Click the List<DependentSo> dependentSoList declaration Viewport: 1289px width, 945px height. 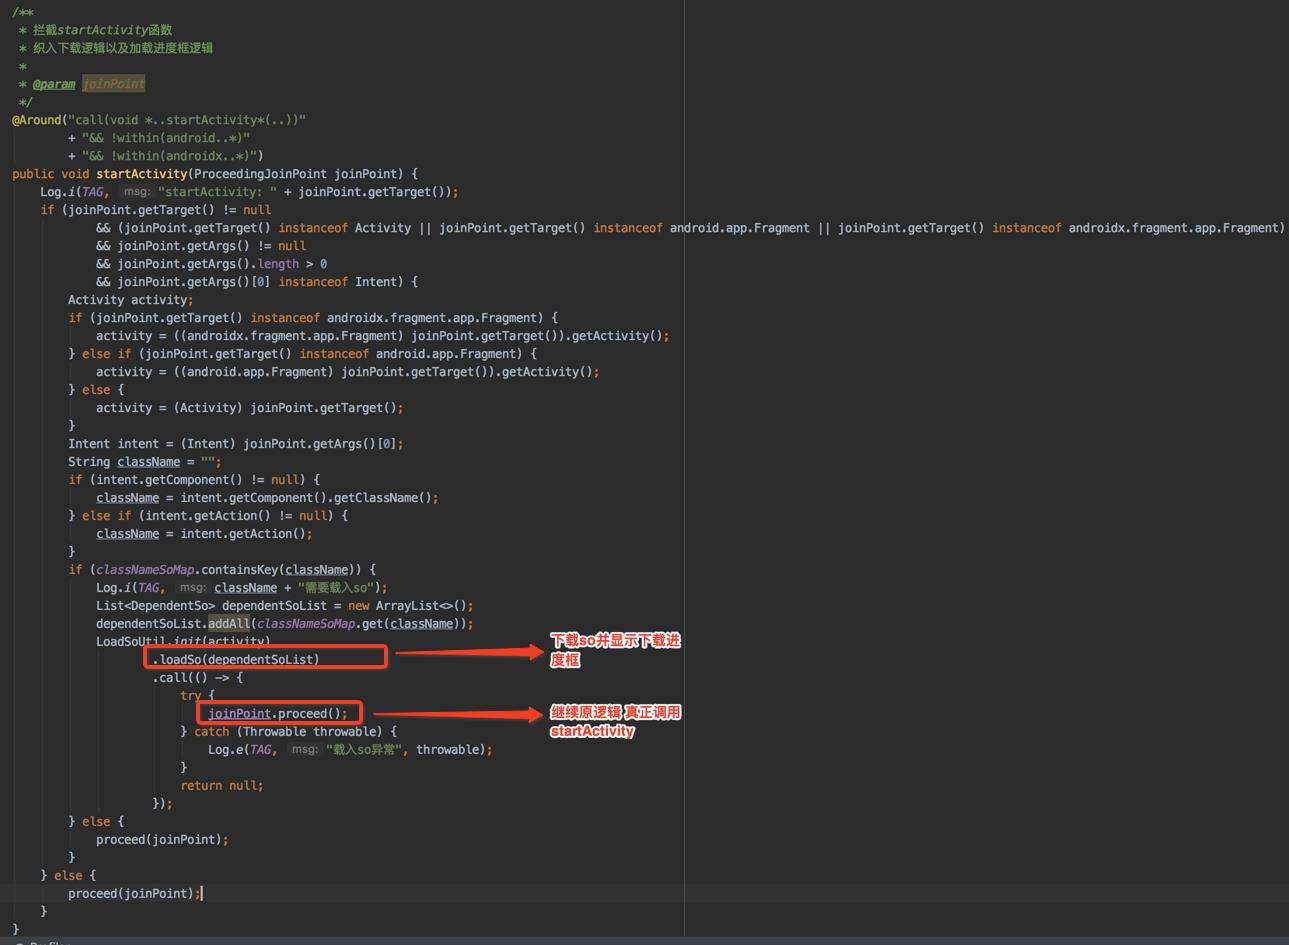[285, 606]
